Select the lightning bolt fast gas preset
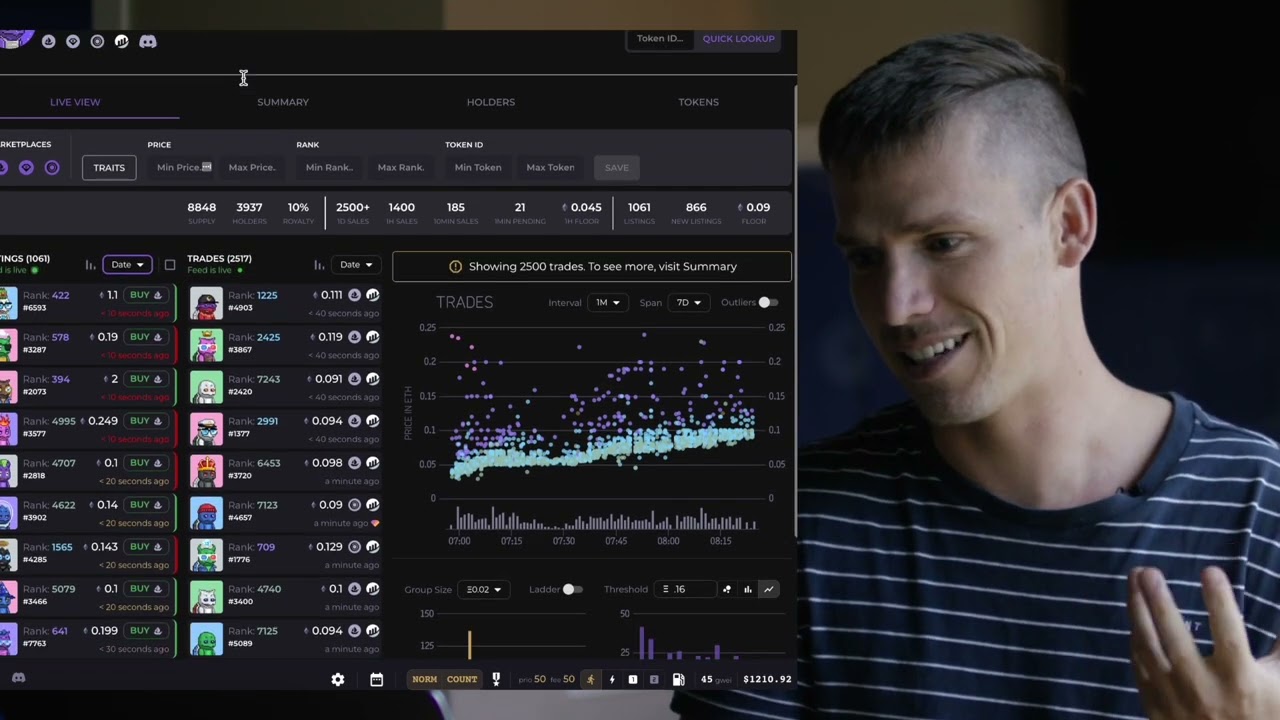Viewport: 1280px width, 720px height. point(612,679)
